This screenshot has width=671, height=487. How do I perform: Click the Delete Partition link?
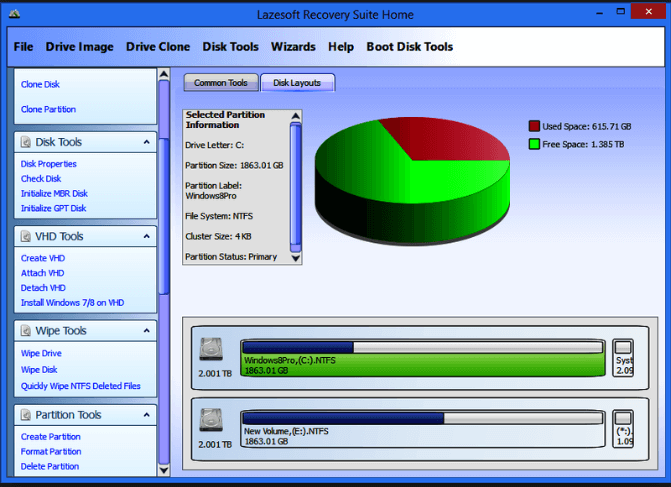coord(50,466)
